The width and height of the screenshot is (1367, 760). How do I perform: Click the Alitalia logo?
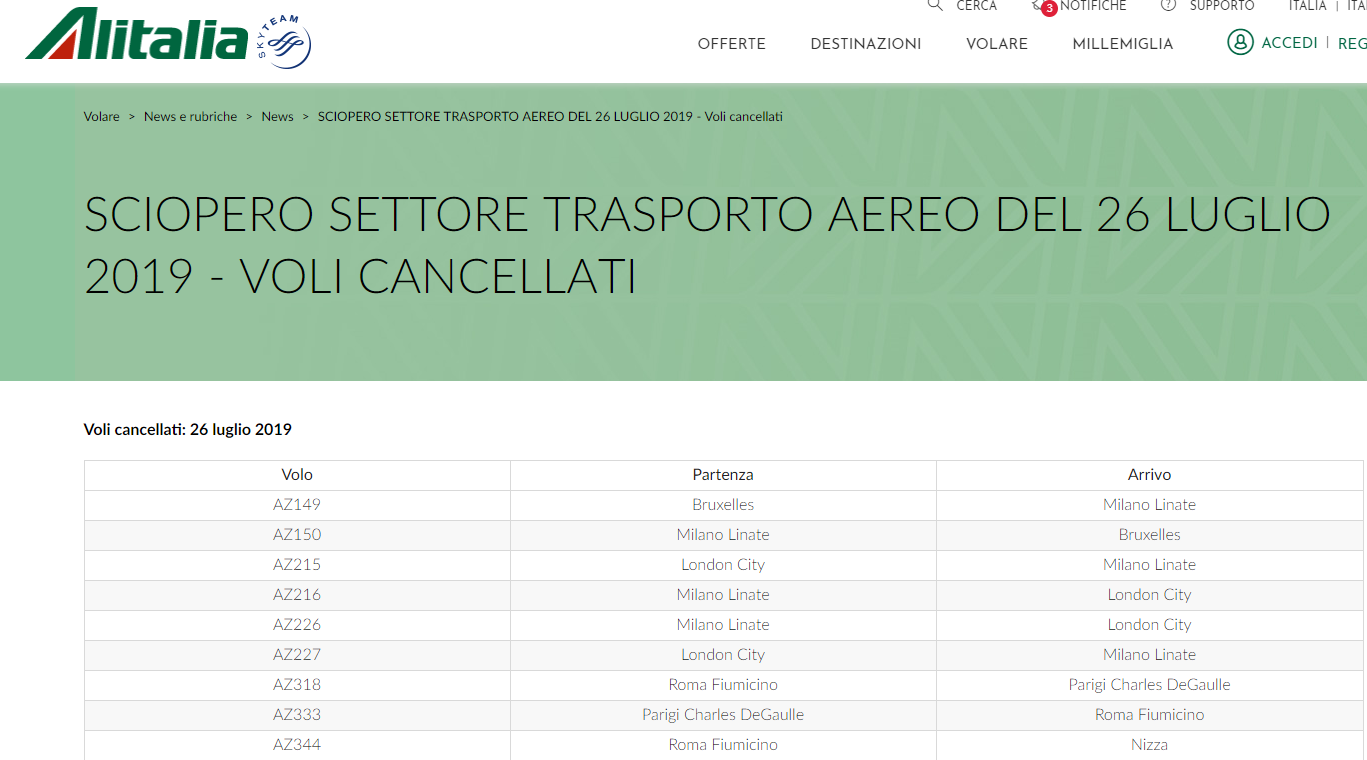click(x=137, y=36)
